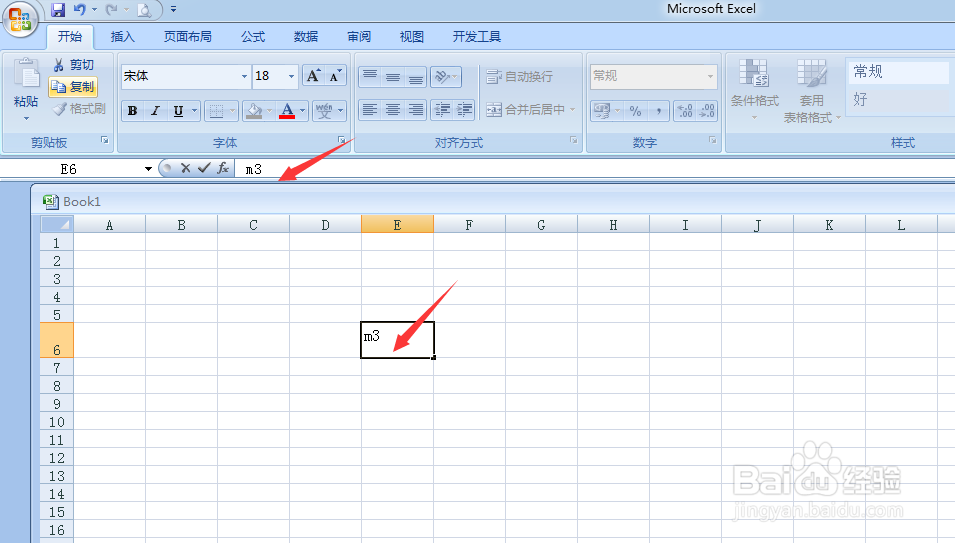Open Insert Function fx dialog
Screen dimensions: 955x543
[x=224, y=168]
